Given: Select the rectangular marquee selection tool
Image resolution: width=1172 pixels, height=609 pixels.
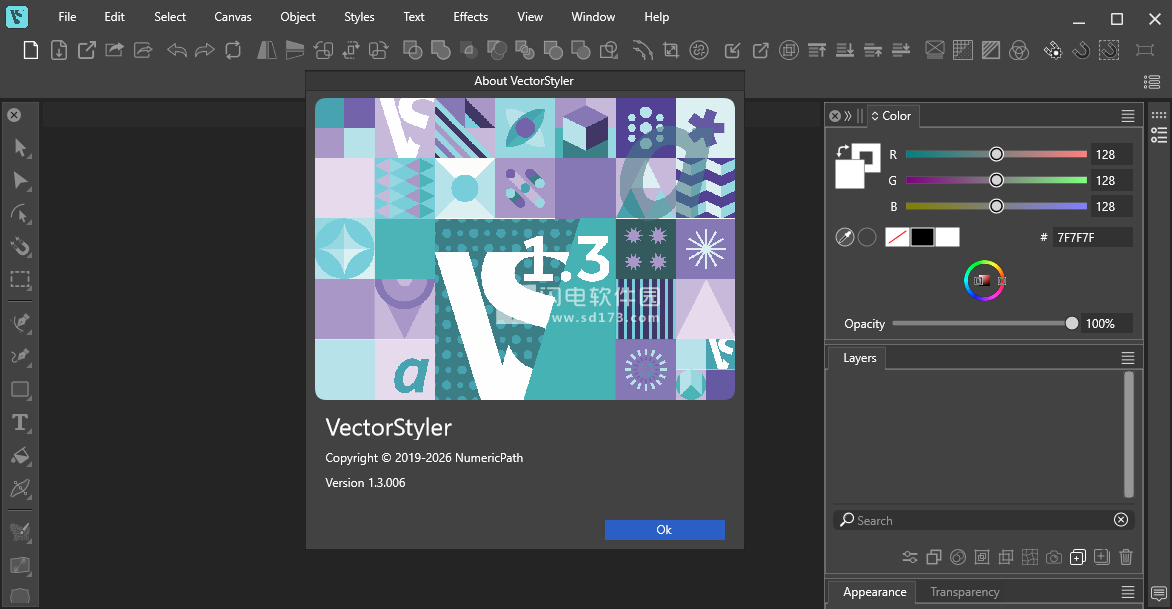Looking at the screenshot, I should point(20,280).
